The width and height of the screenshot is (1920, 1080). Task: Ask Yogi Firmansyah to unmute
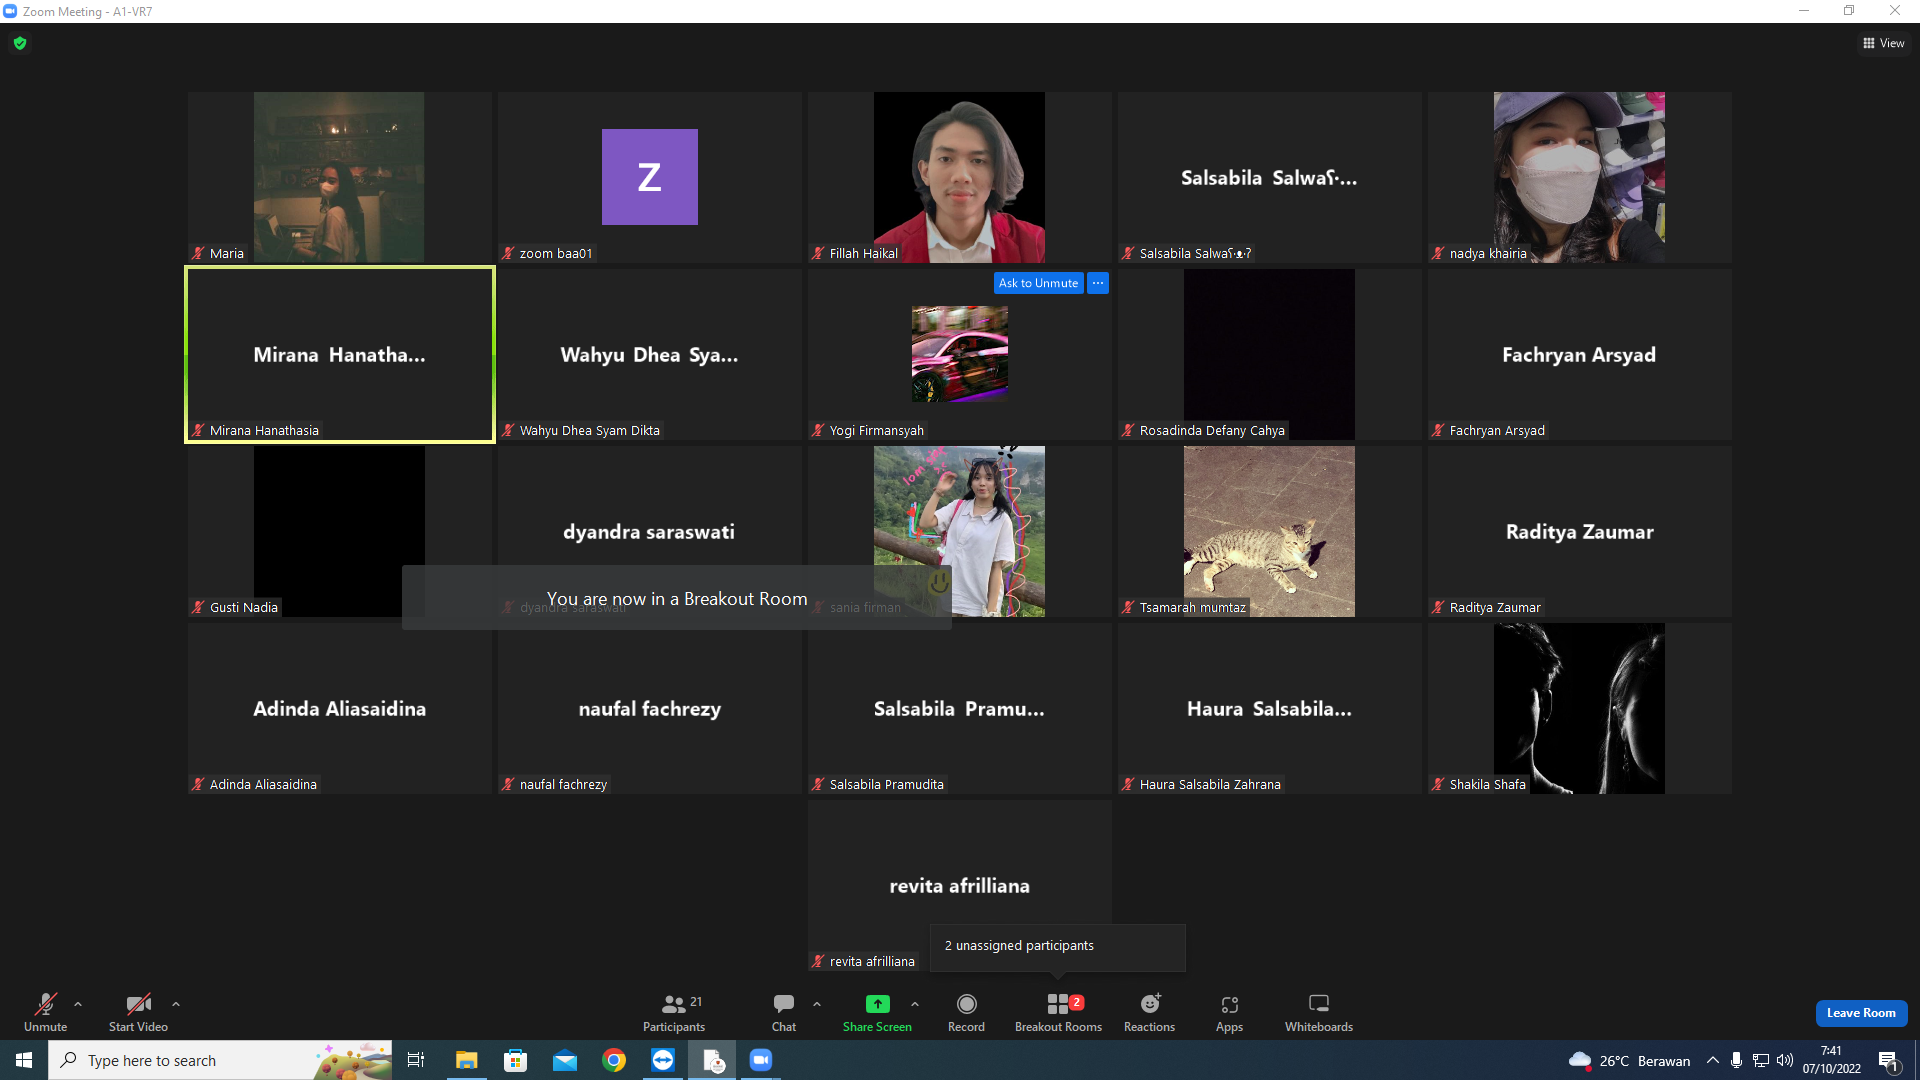1039,283
